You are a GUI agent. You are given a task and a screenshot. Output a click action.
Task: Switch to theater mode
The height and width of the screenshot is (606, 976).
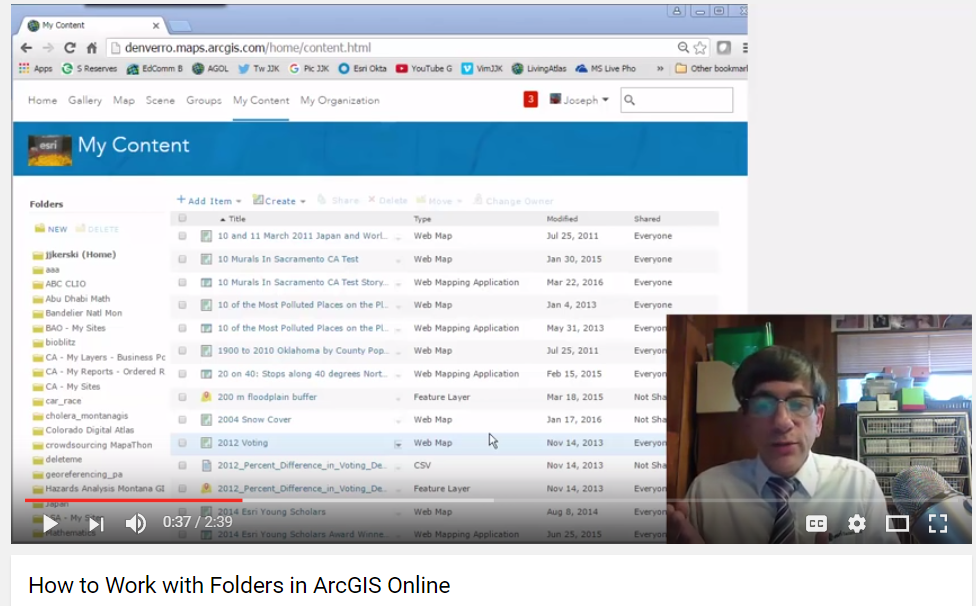tap(897, 524)
